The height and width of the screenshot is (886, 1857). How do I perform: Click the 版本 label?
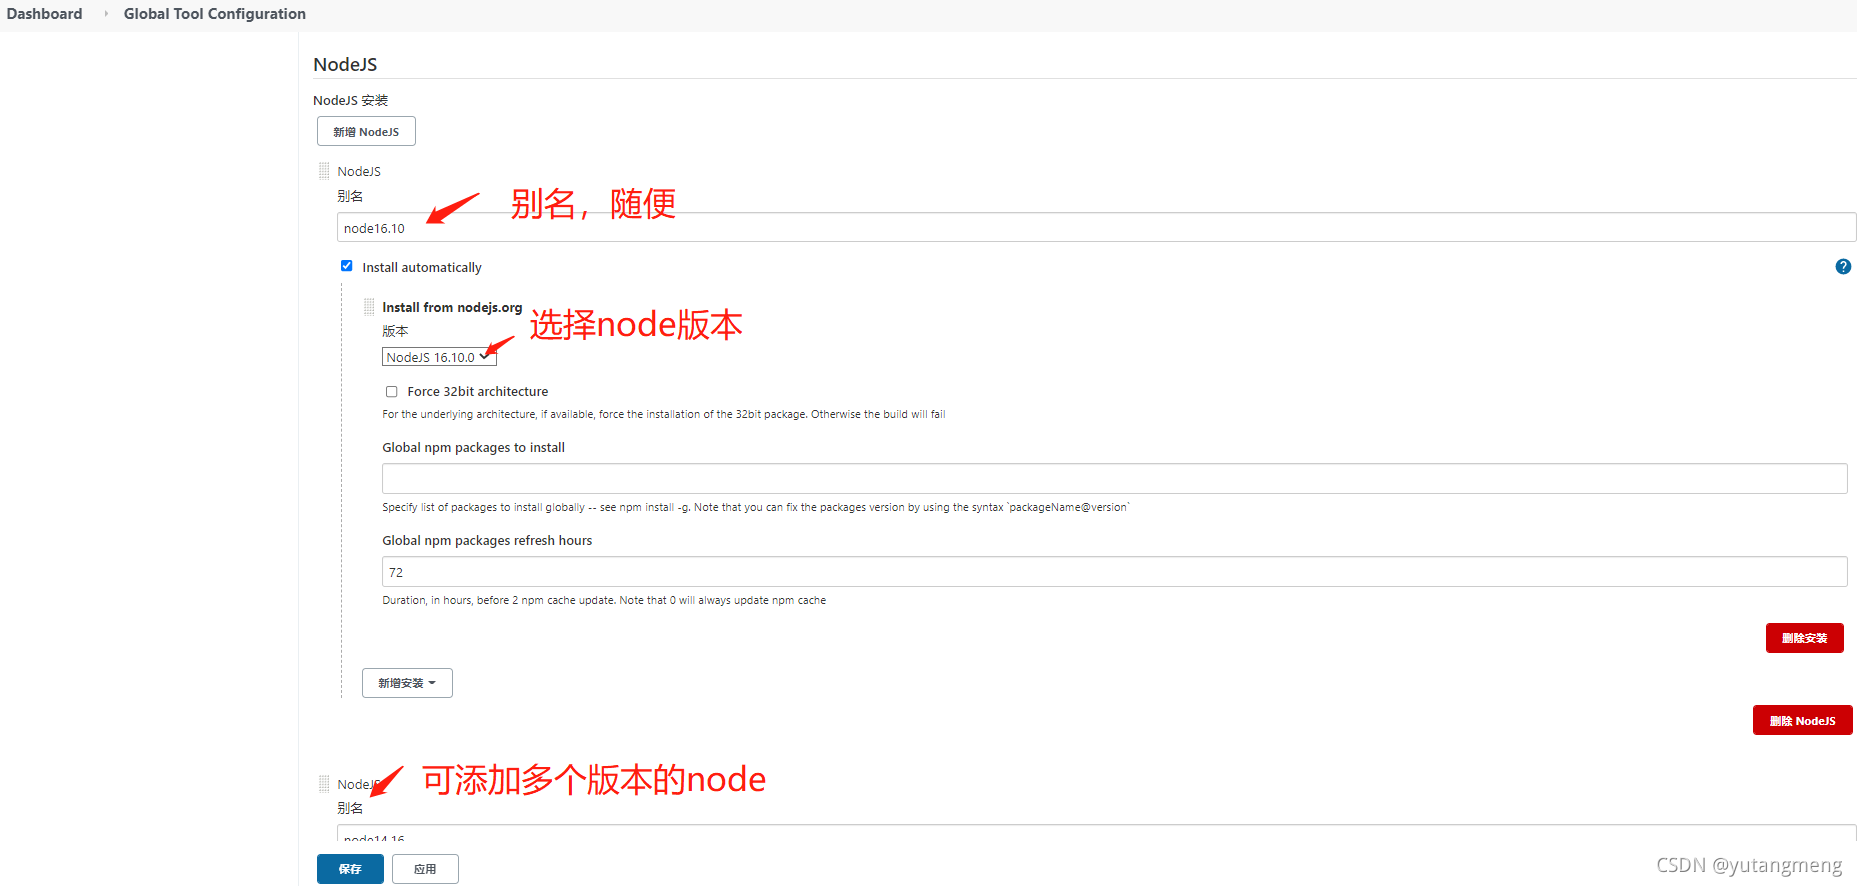pyautogui.click(x=395, y=331)
